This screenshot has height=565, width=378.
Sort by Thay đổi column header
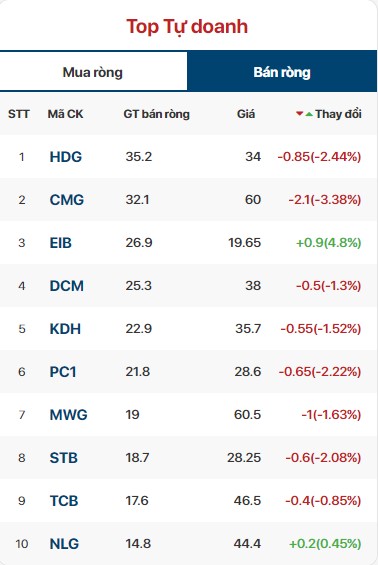(x=338, y=114)
